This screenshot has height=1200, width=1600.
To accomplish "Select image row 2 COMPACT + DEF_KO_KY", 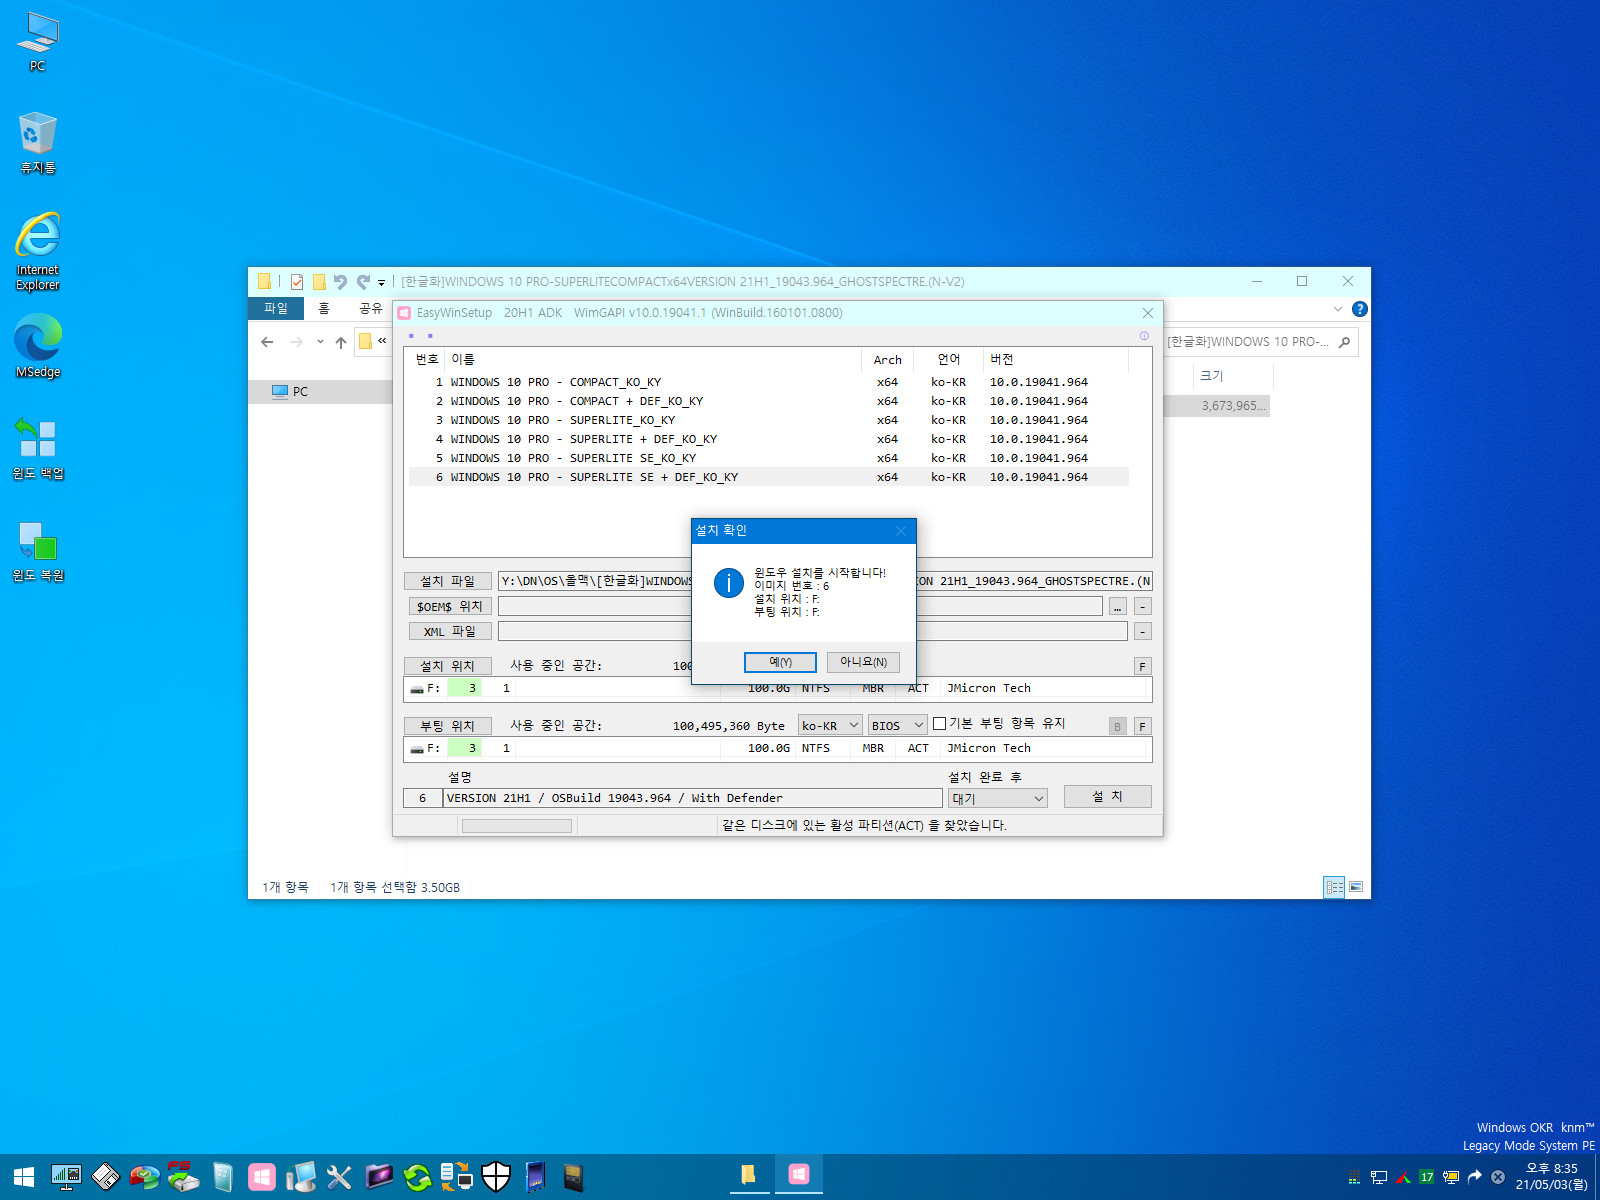I will [x=768, y=401].
